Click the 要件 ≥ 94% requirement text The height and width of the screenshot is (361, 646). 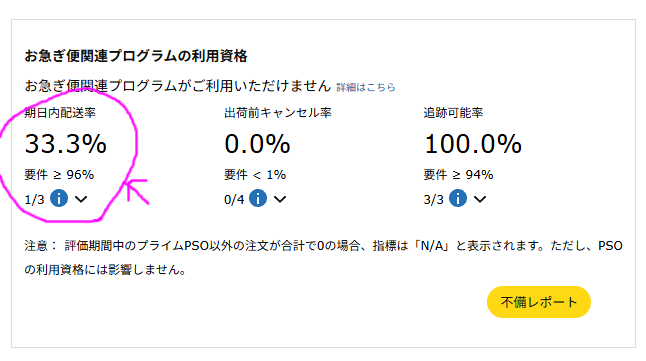pyautogui.click(x=459, y=175)
